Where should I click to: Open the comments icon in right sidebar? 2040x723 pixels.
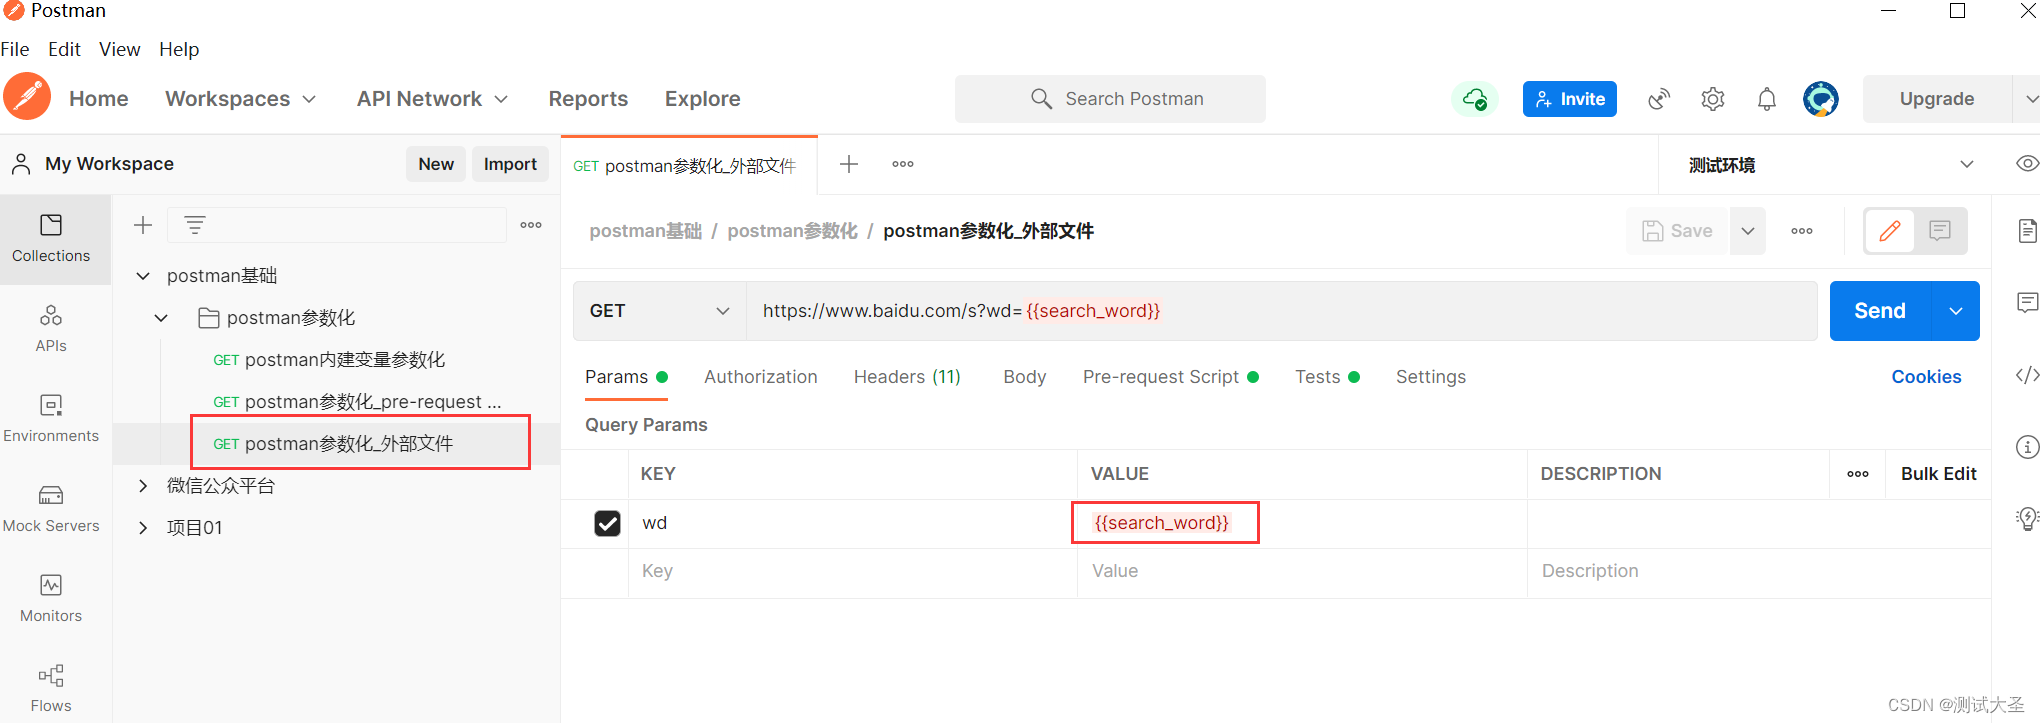(2027, 302)
